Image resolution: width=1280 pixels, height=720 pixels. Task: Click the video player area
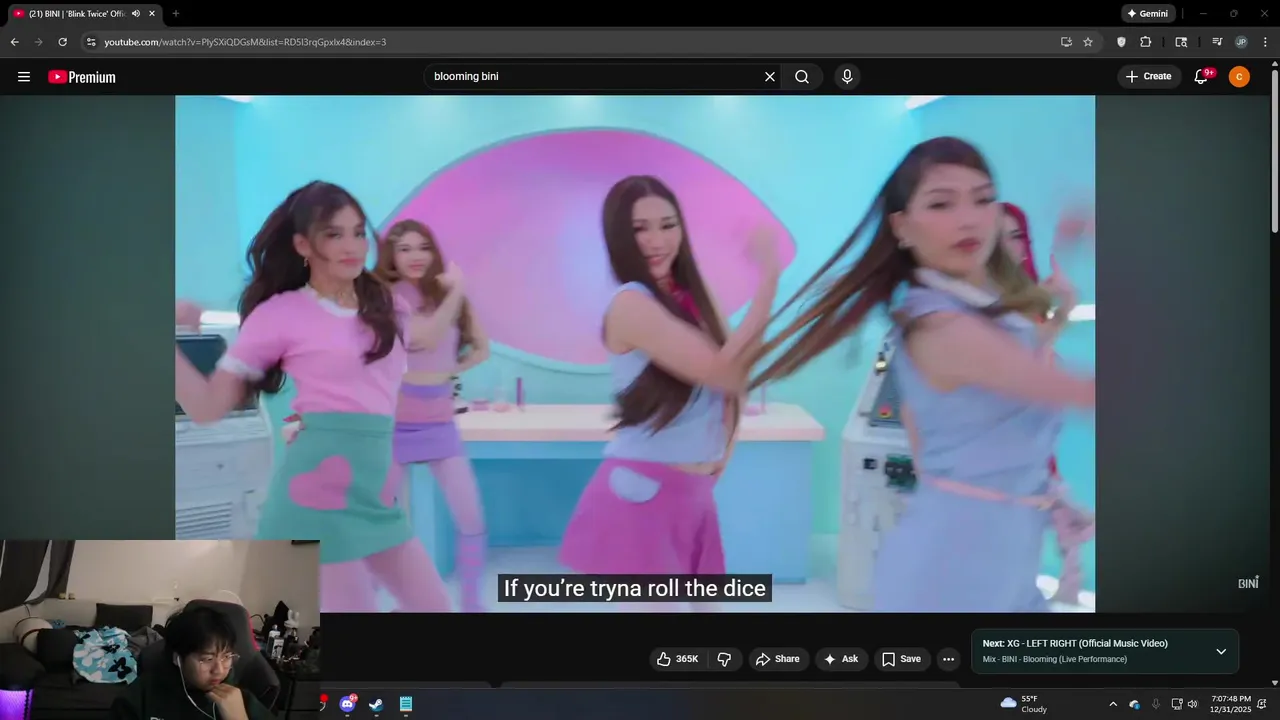pos(635,353)
